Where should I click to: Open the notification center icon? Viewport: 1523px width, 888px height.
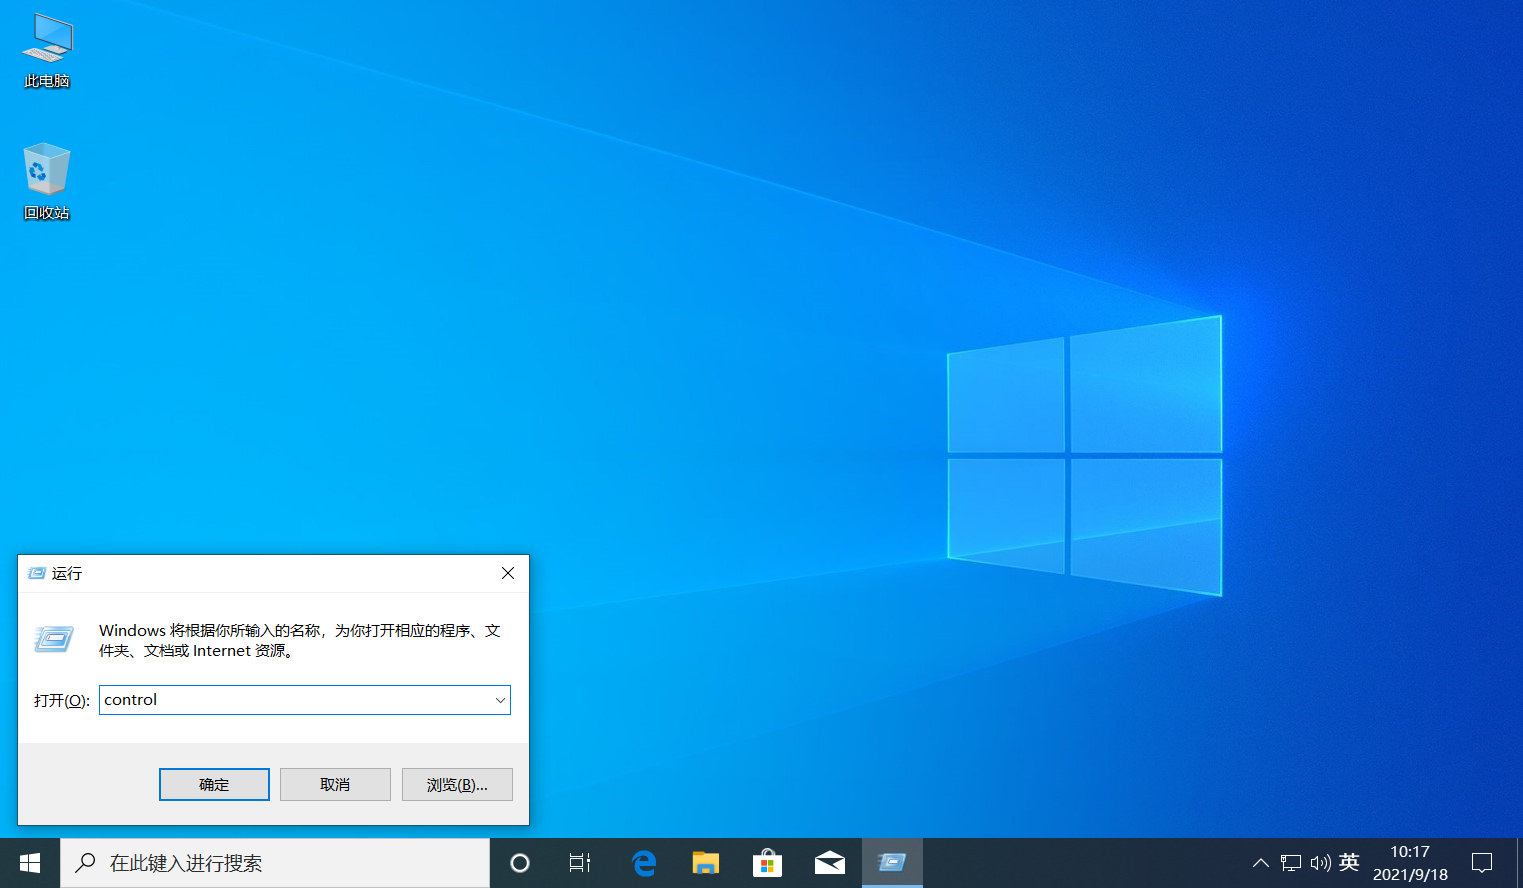1482,863
